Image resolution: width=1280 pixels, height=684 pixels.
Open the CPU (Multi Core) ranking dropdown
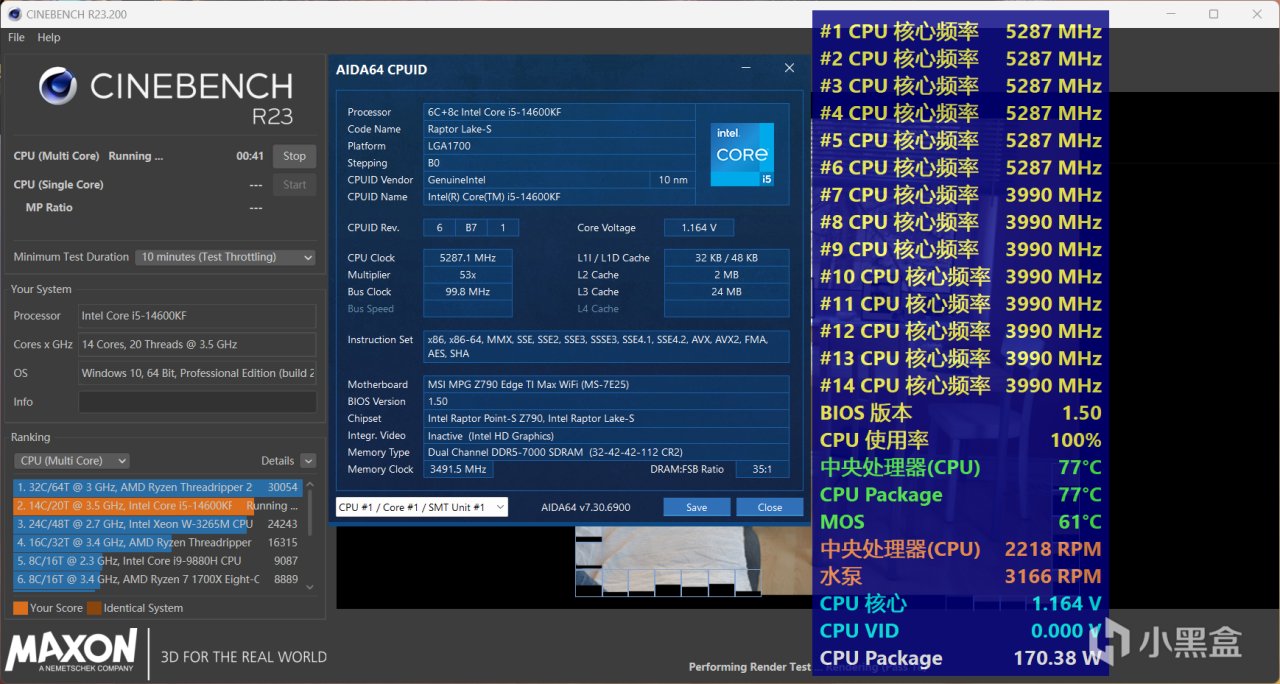tap(72, 461)
